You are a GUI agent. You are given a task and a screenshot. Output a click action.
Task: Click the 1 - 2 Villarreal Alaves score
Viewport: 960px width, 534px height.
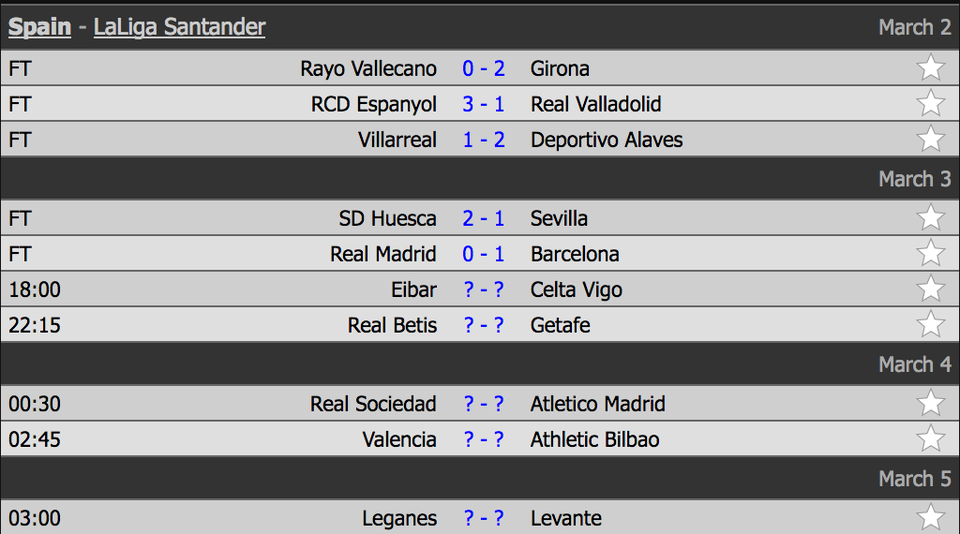(x=483, y=140)
